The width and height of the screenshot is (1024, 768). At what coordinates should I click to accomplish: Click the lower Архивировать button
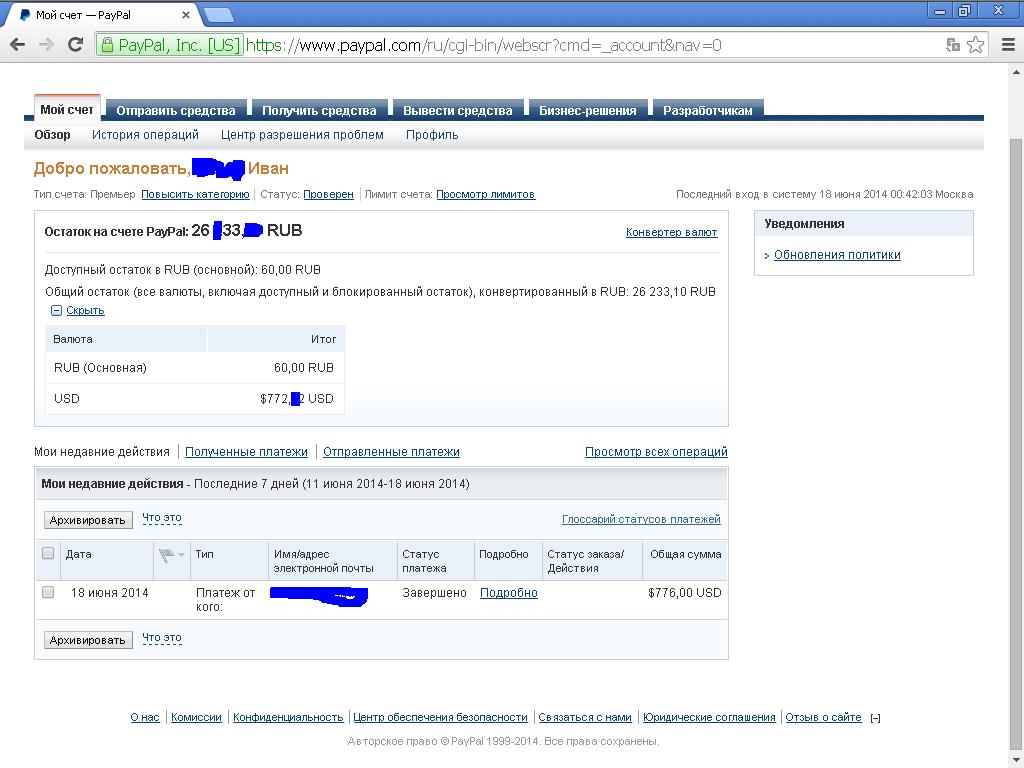click(x=88, y=640)
